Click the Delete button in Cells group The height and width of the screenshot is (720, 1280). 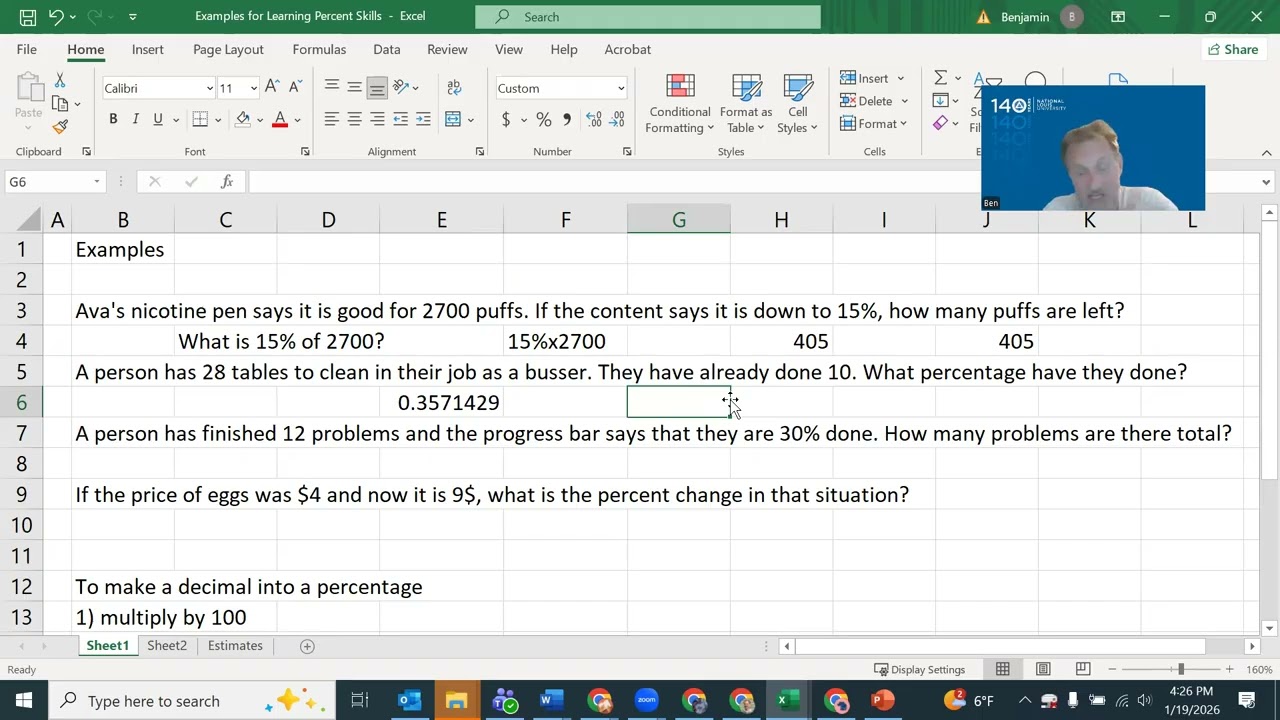pyautogui.click(x=874, y=101)
